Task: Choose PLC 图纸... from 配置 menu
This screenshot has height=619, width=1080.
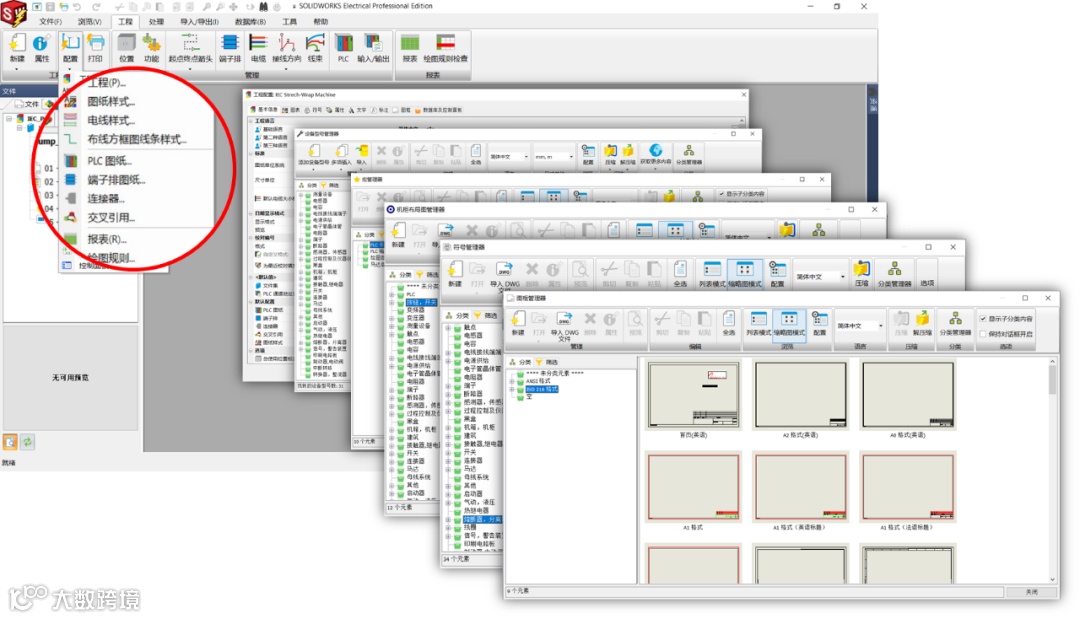Action: coord(109,160)
